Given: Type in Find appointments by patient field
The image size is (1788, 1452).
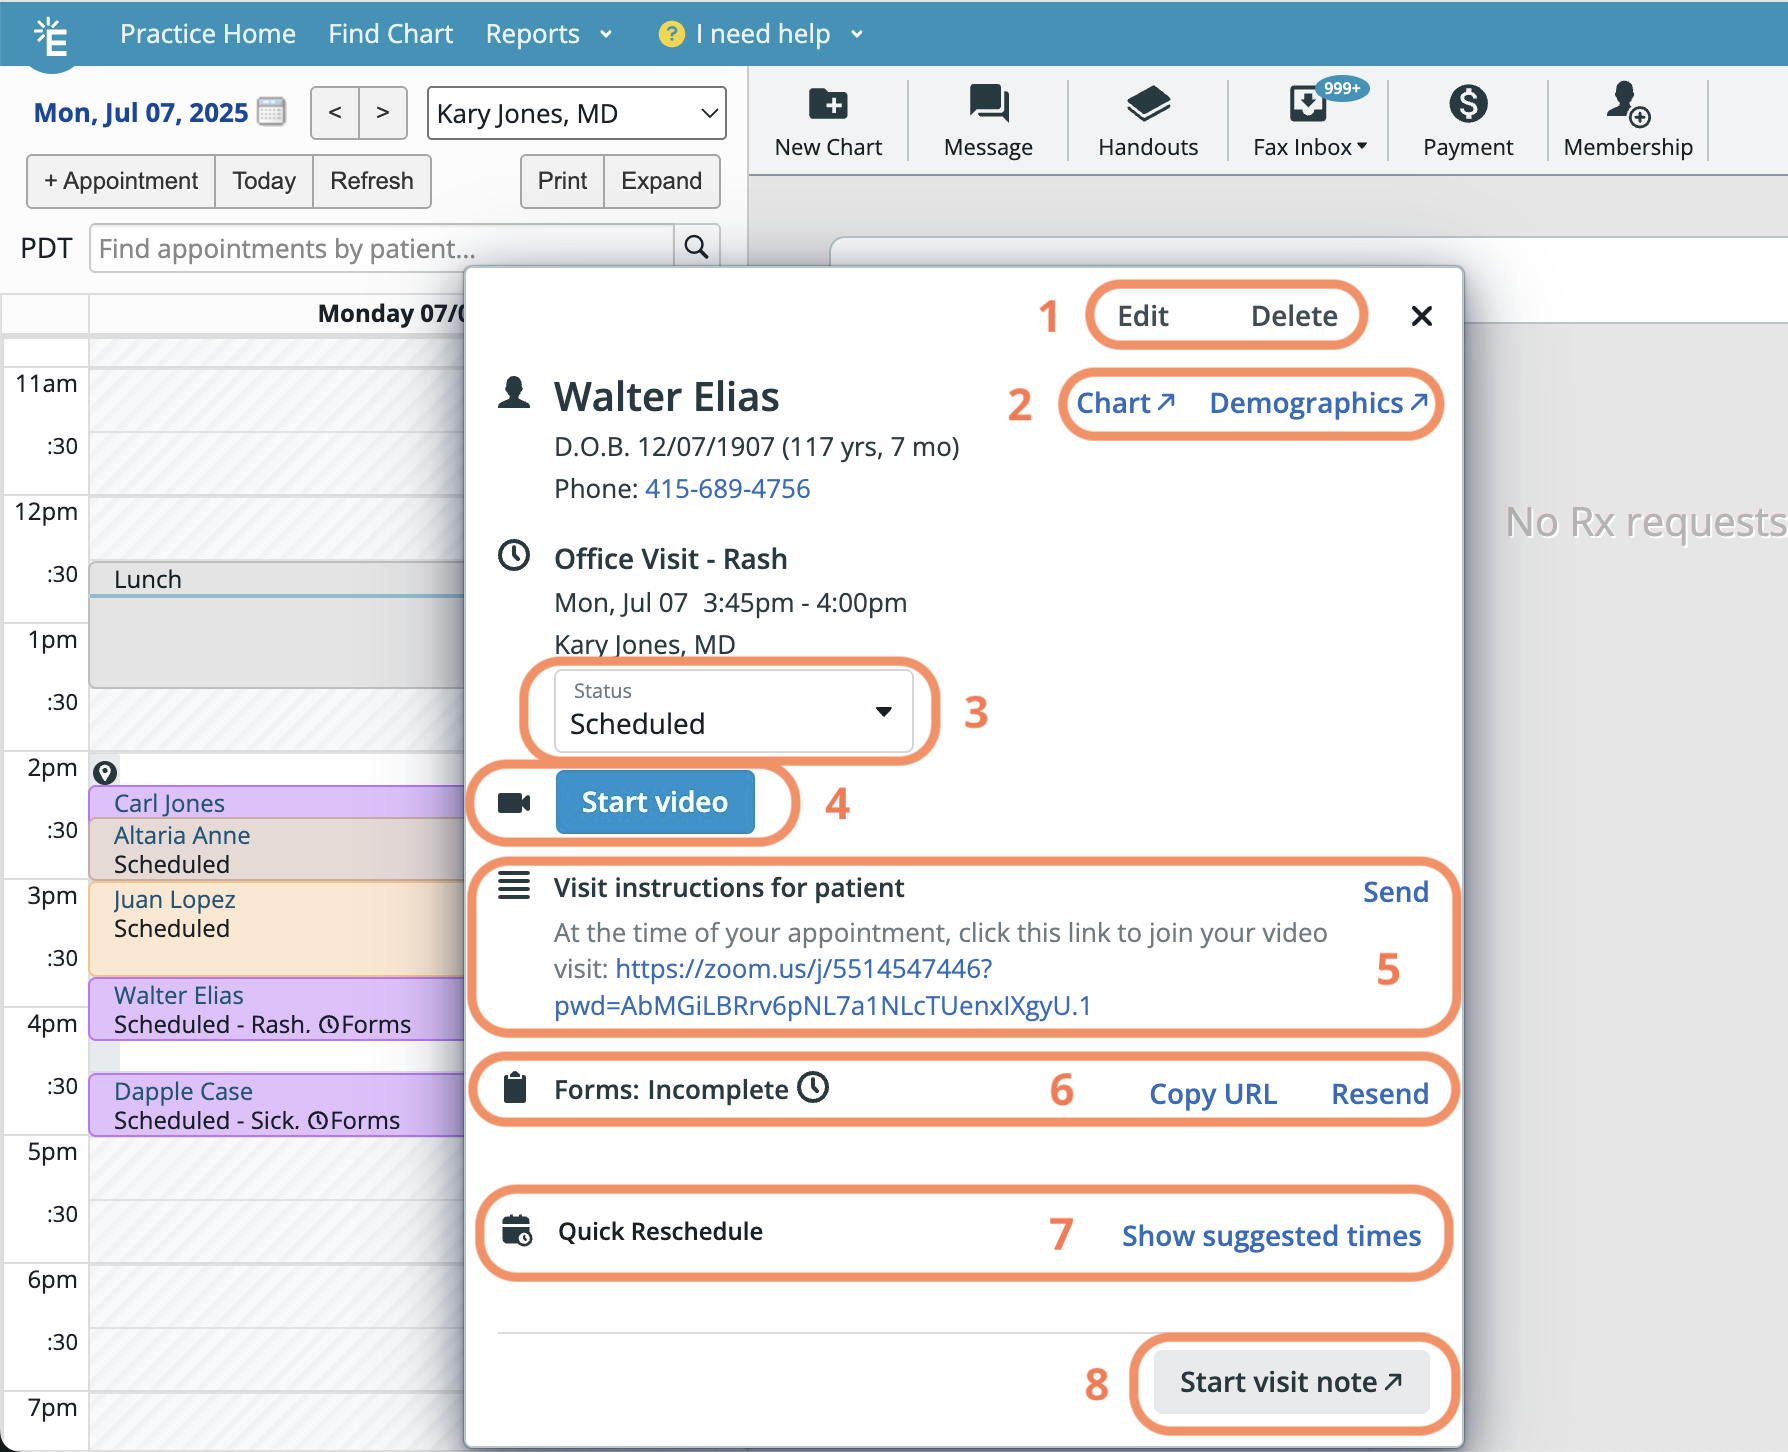Looking at the screenshot, I should coord(382,248).
